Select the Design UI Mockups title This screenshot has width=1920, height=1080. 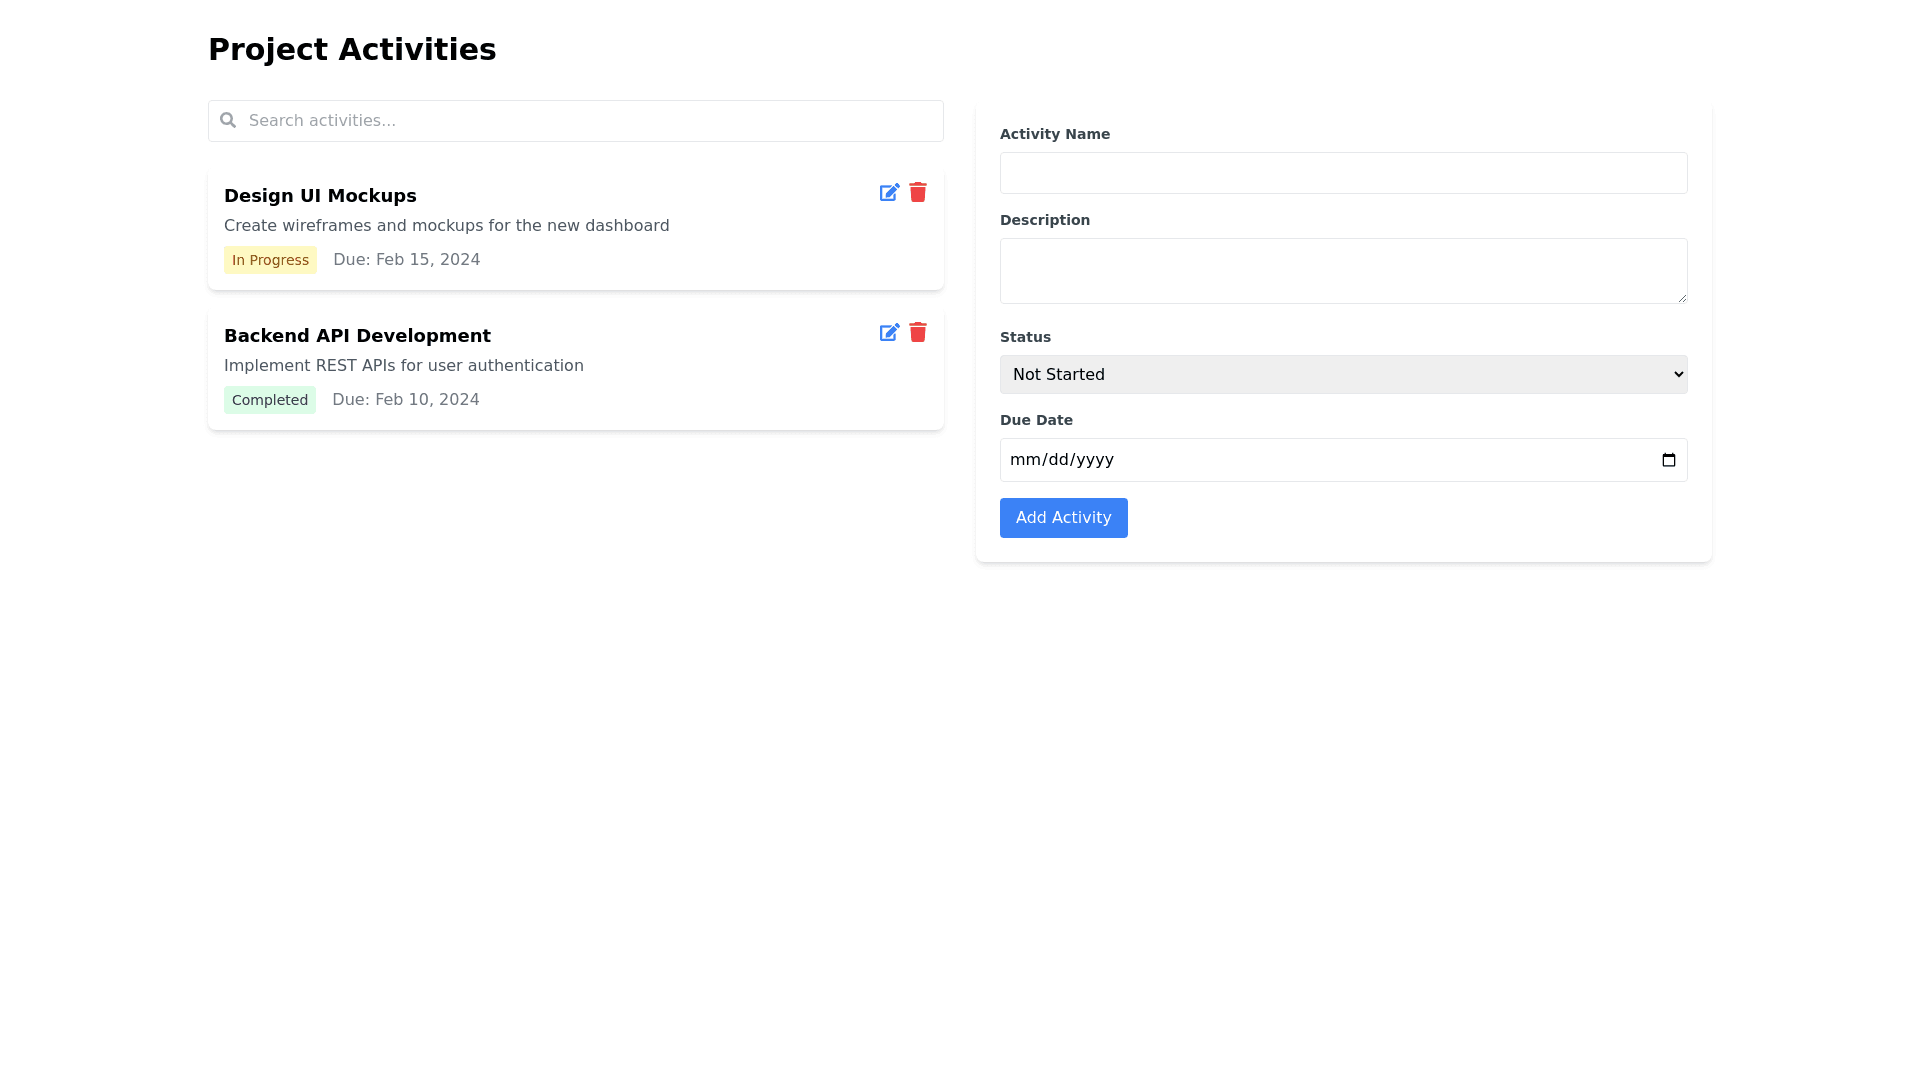click(320, 196)
